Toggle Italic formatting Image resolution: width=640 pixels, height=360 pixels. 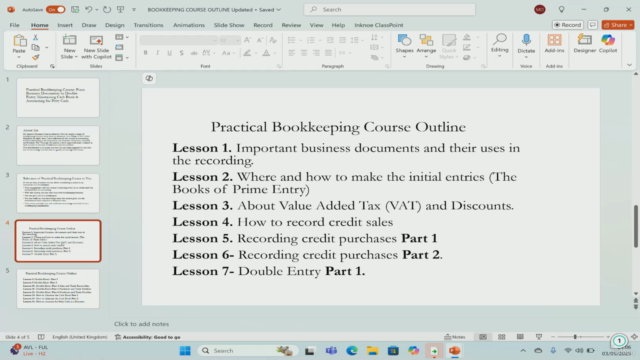pyautogui.click(x=158, y=53)
